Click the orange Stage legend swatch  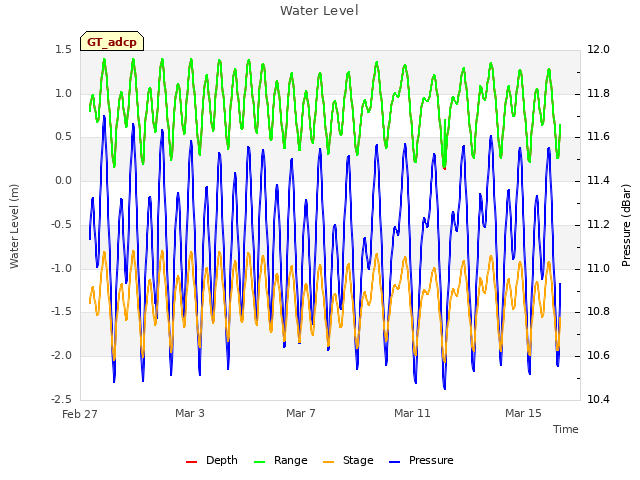point(329,462)
